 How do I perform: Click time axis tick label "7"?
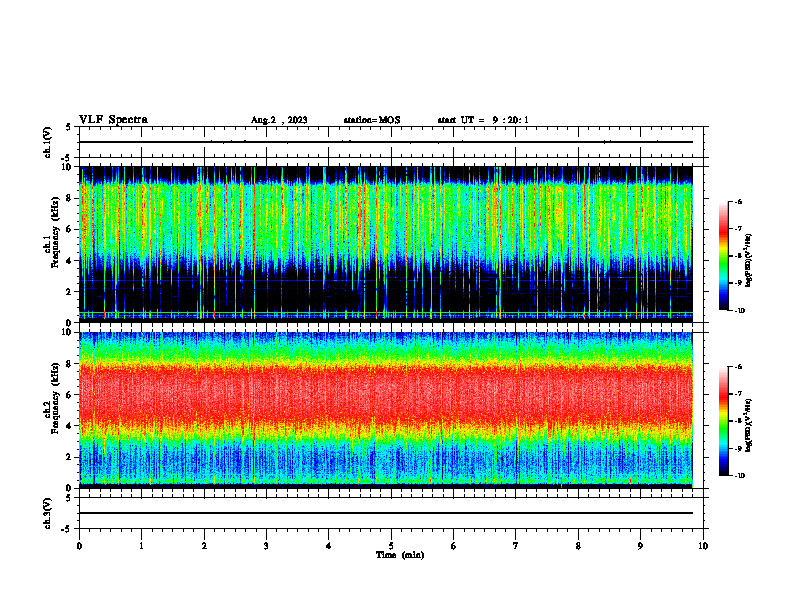pos(516,546)
